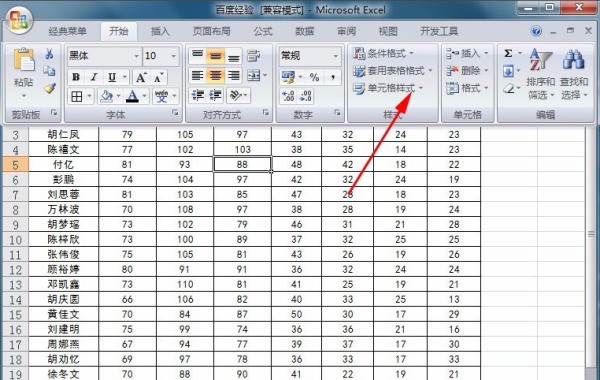This screenshot has width=600, height=380.
Task: Click Merge and Center icon
Action: pos(254,75)
